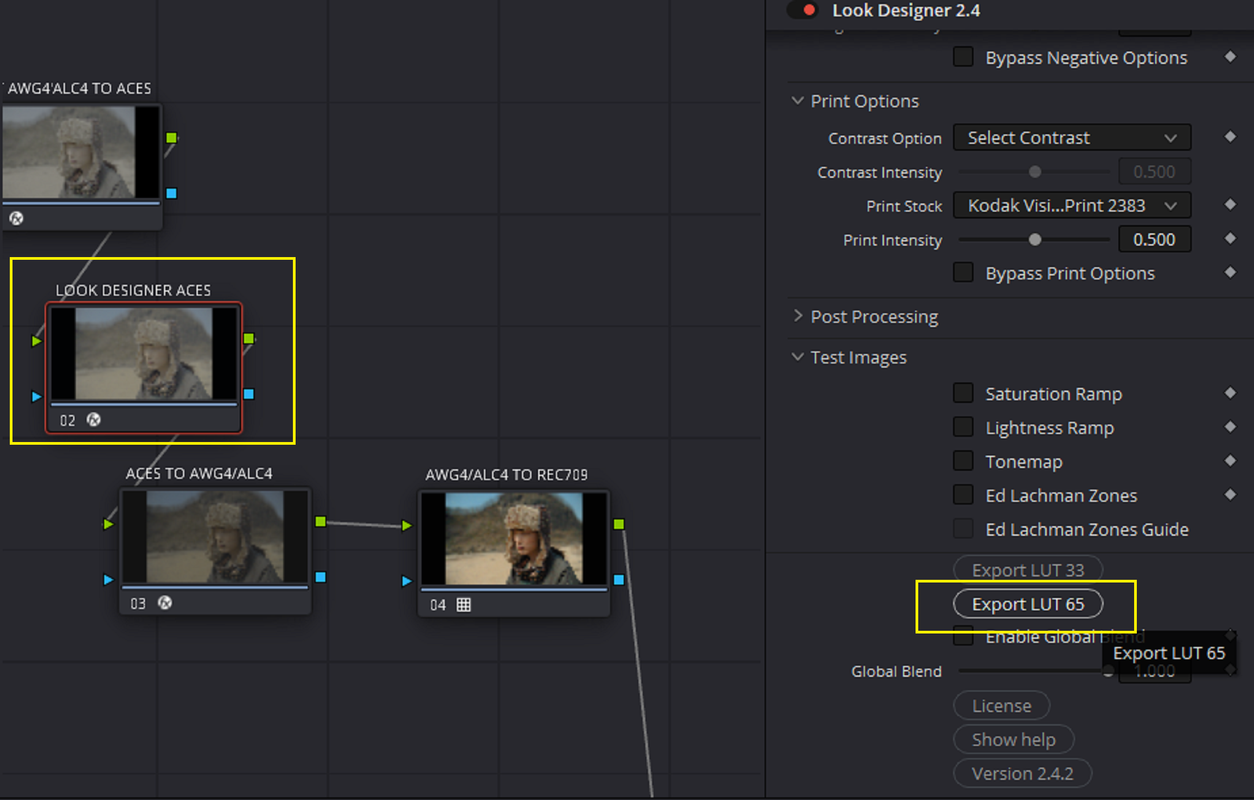Image resolution: width=1254 pixels, height=800 pixels.
Task: Expand the Post Processing section
Action: pyautogui.click(x=798, y=316)
